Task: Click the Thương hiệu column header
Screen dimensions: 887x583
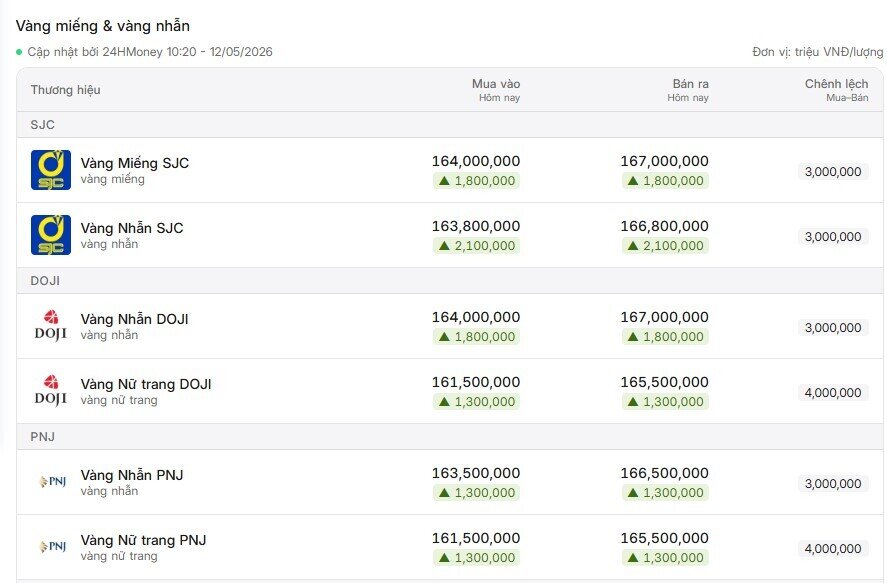Action: (66, 90)
